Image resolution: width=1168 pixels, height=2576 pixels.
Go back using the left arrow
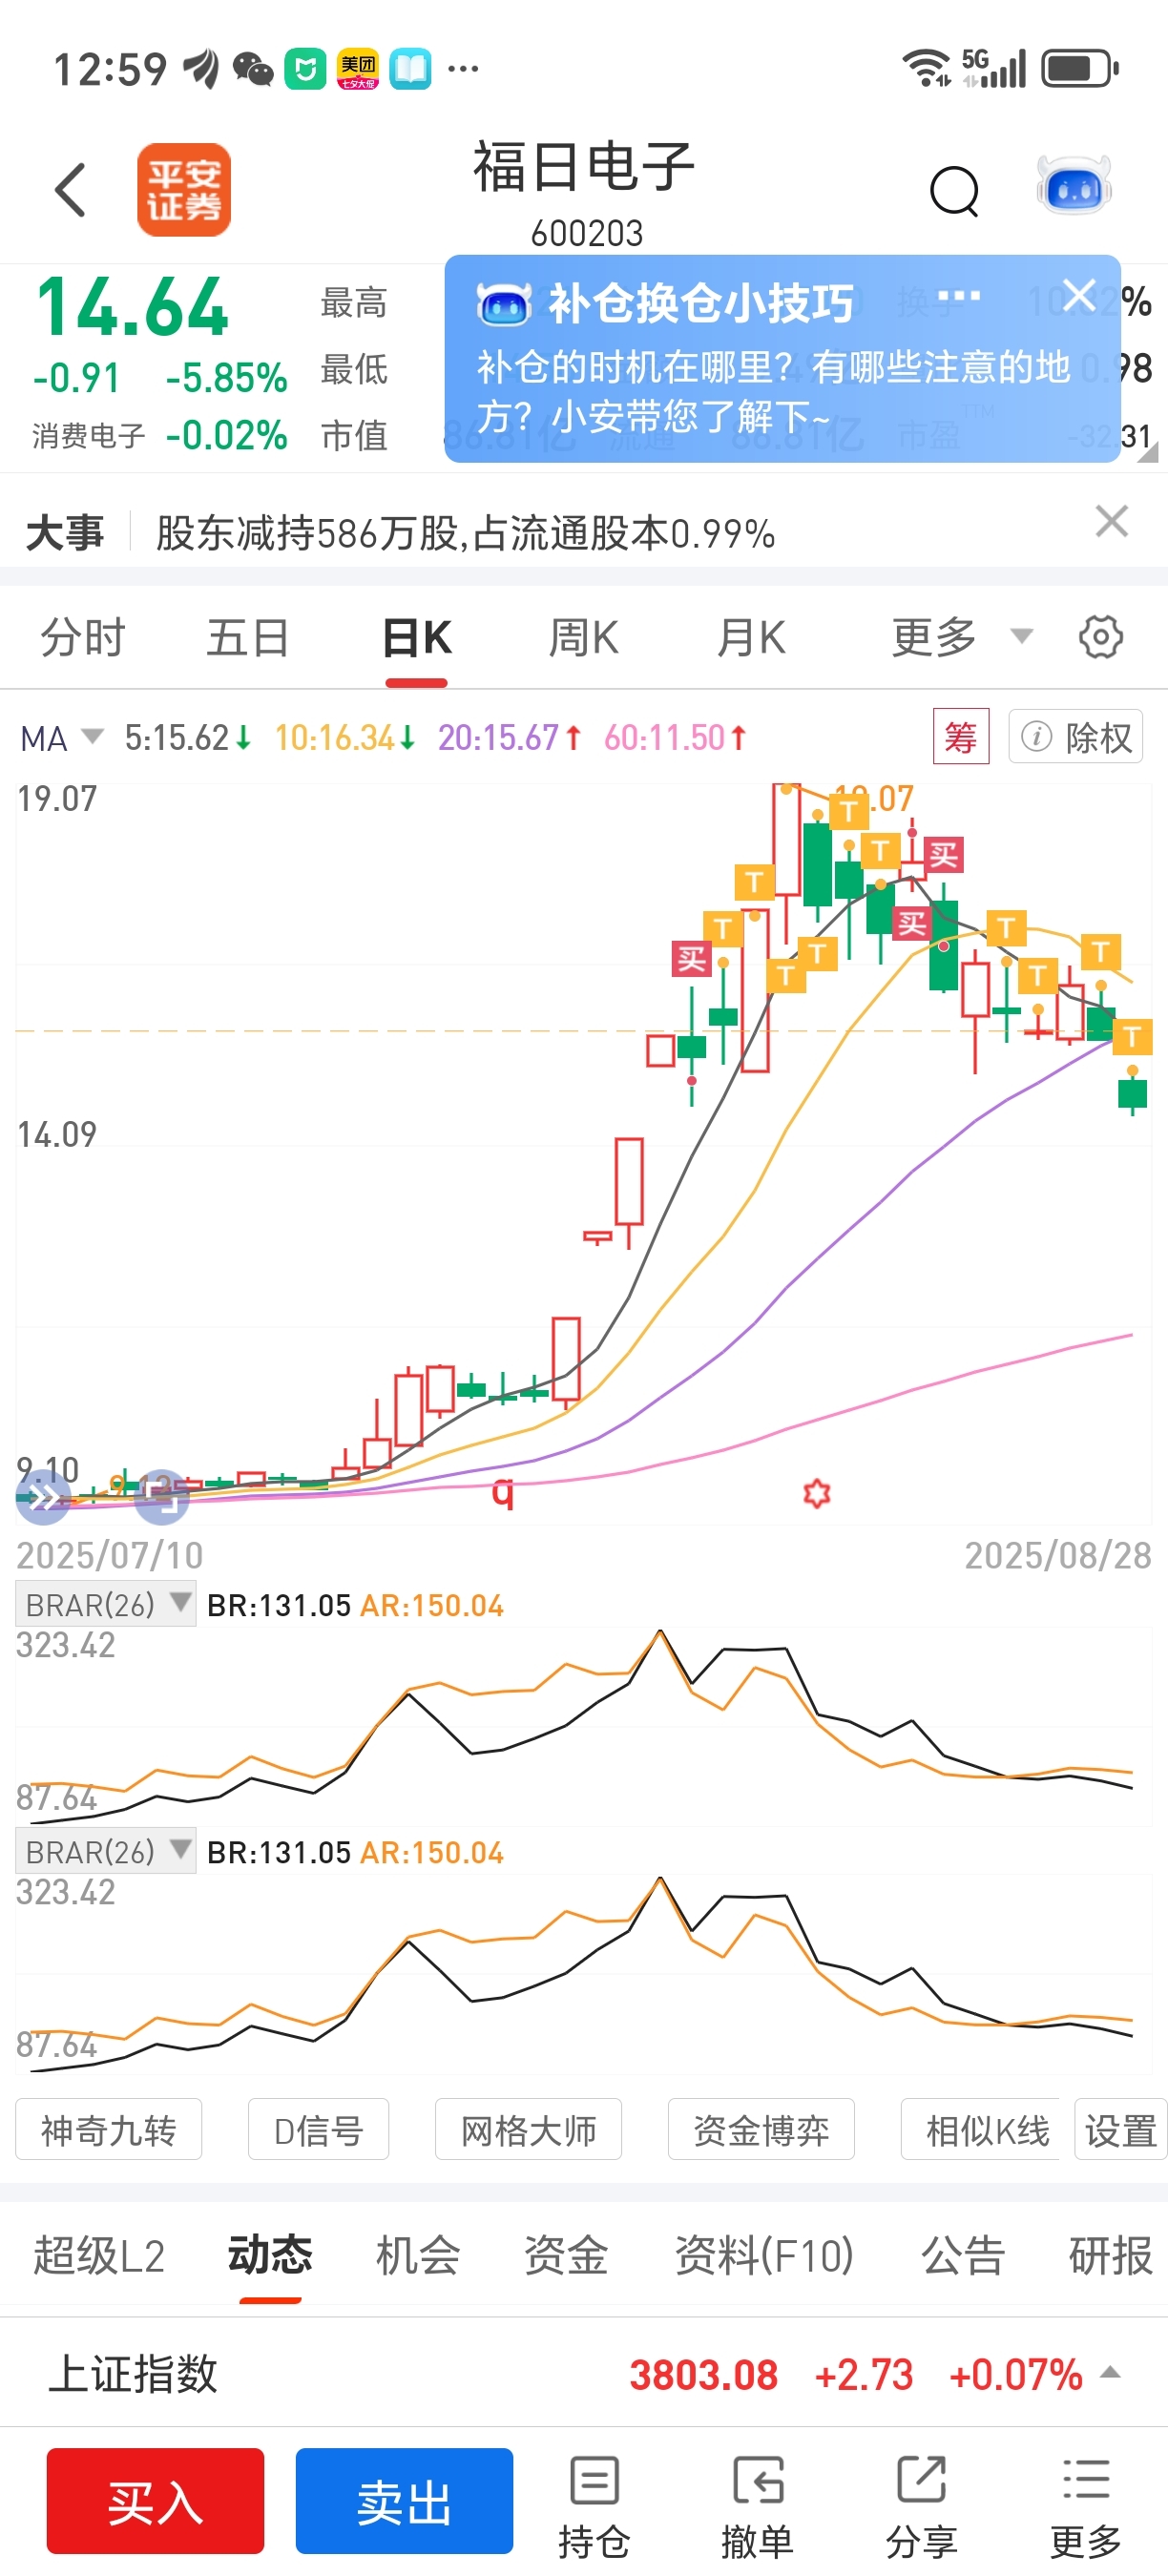pos(70,190)
